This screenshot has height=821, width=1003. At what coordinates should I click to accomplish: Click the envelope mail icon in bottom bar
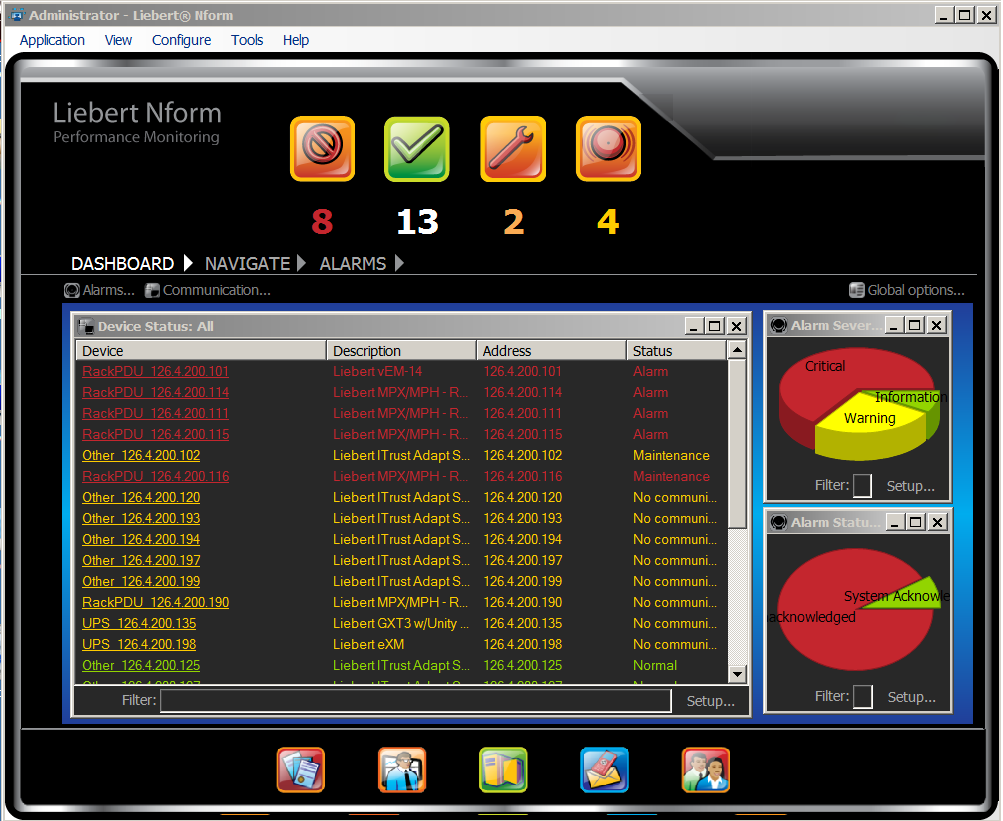click(x=605, y=770)
